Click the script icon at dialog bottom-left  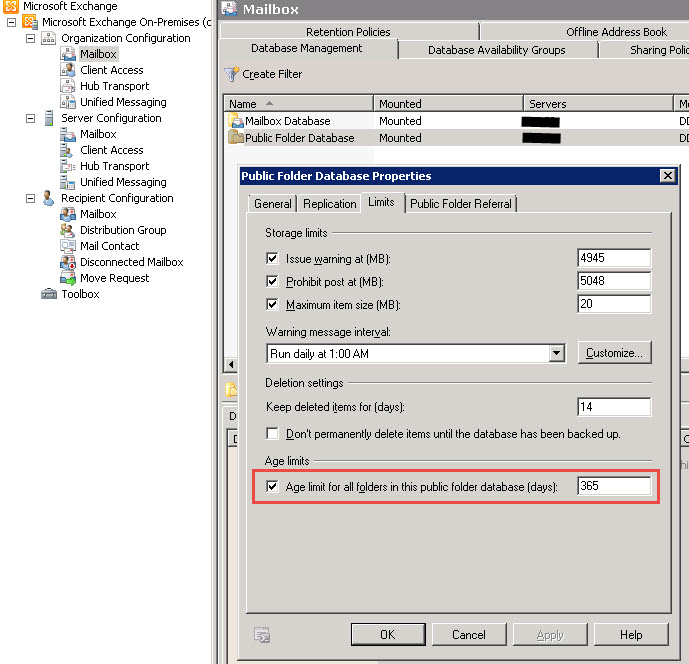click(x=262, y=635)
